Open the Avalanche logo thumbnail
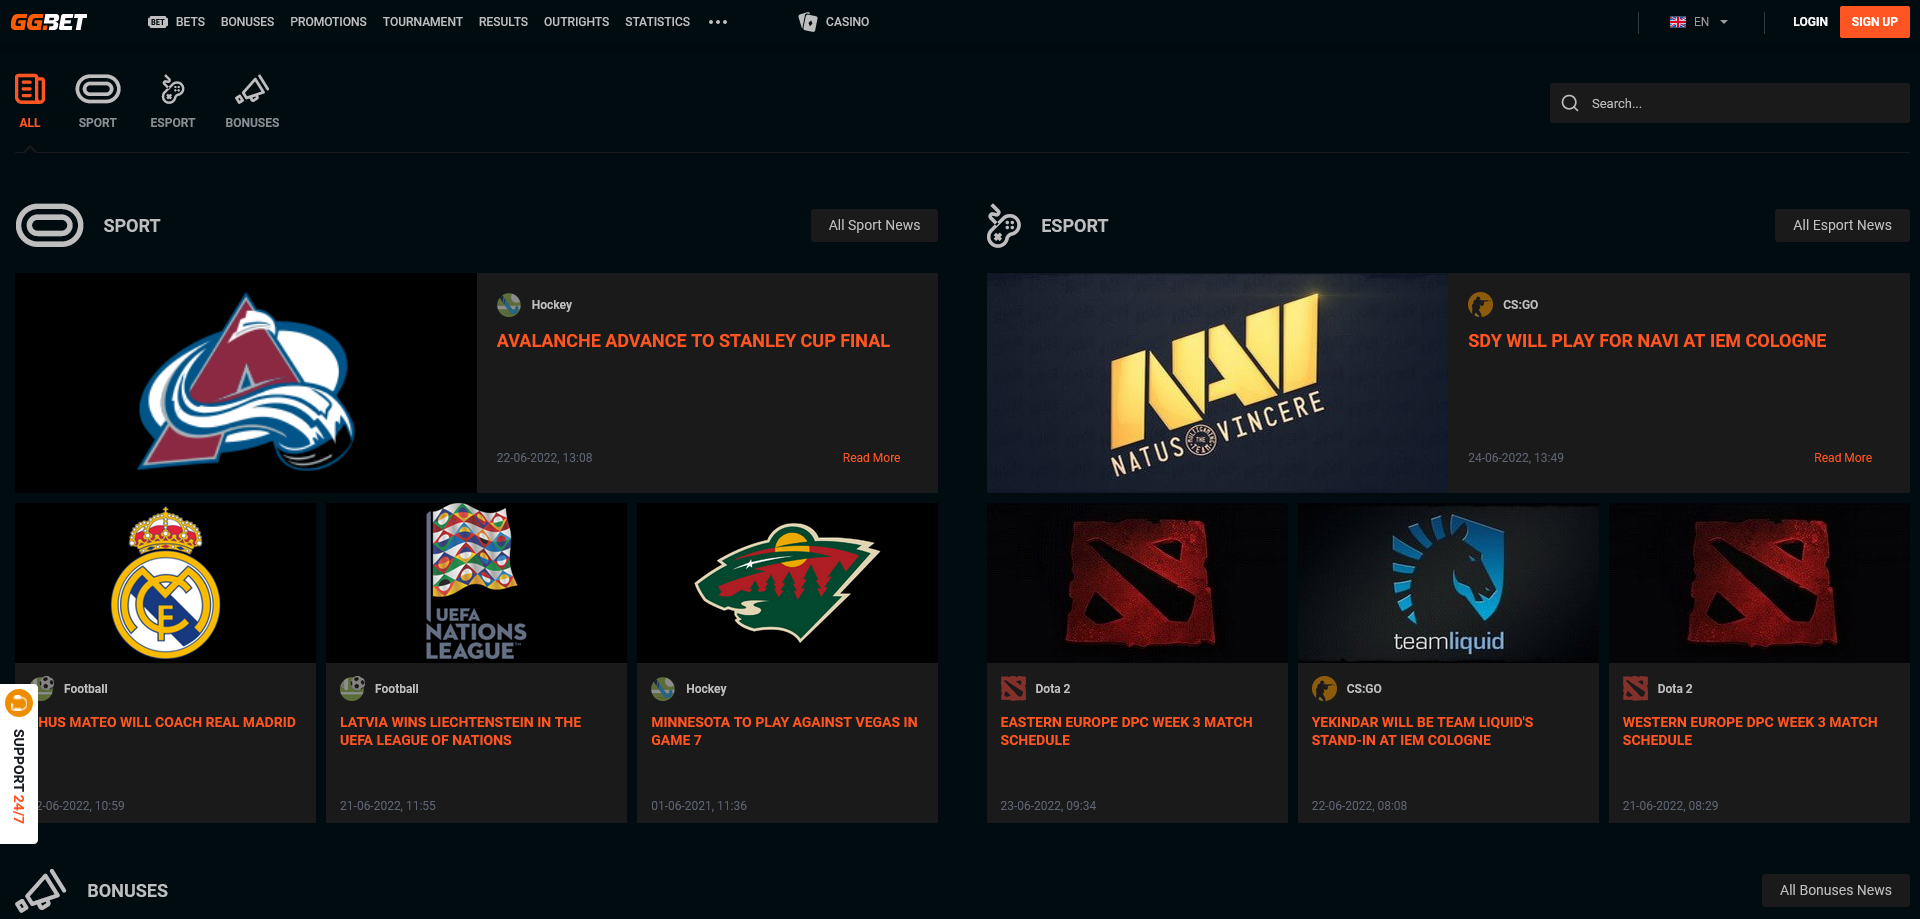 click(x=246, y=383)
